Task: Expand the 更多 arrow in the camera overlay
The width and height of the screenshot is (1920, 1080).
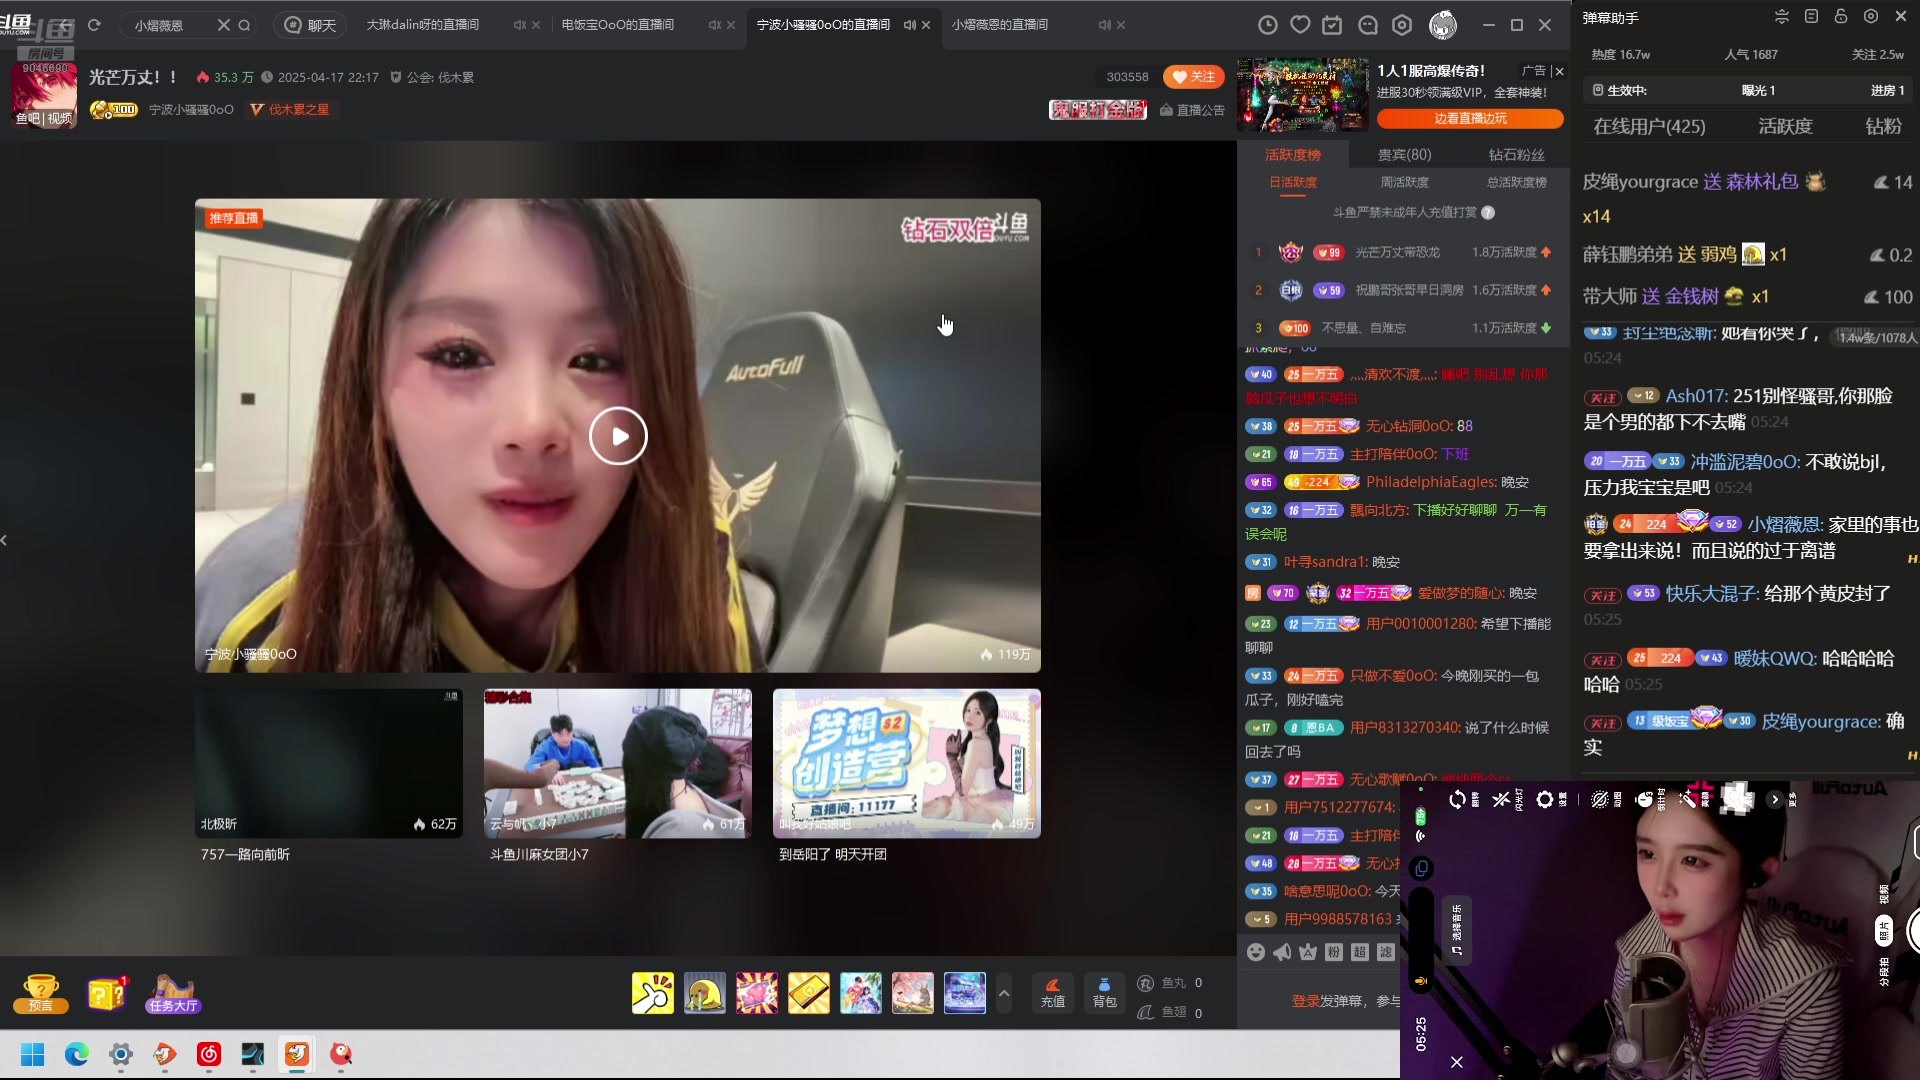Action: (x=1775, y=799)
